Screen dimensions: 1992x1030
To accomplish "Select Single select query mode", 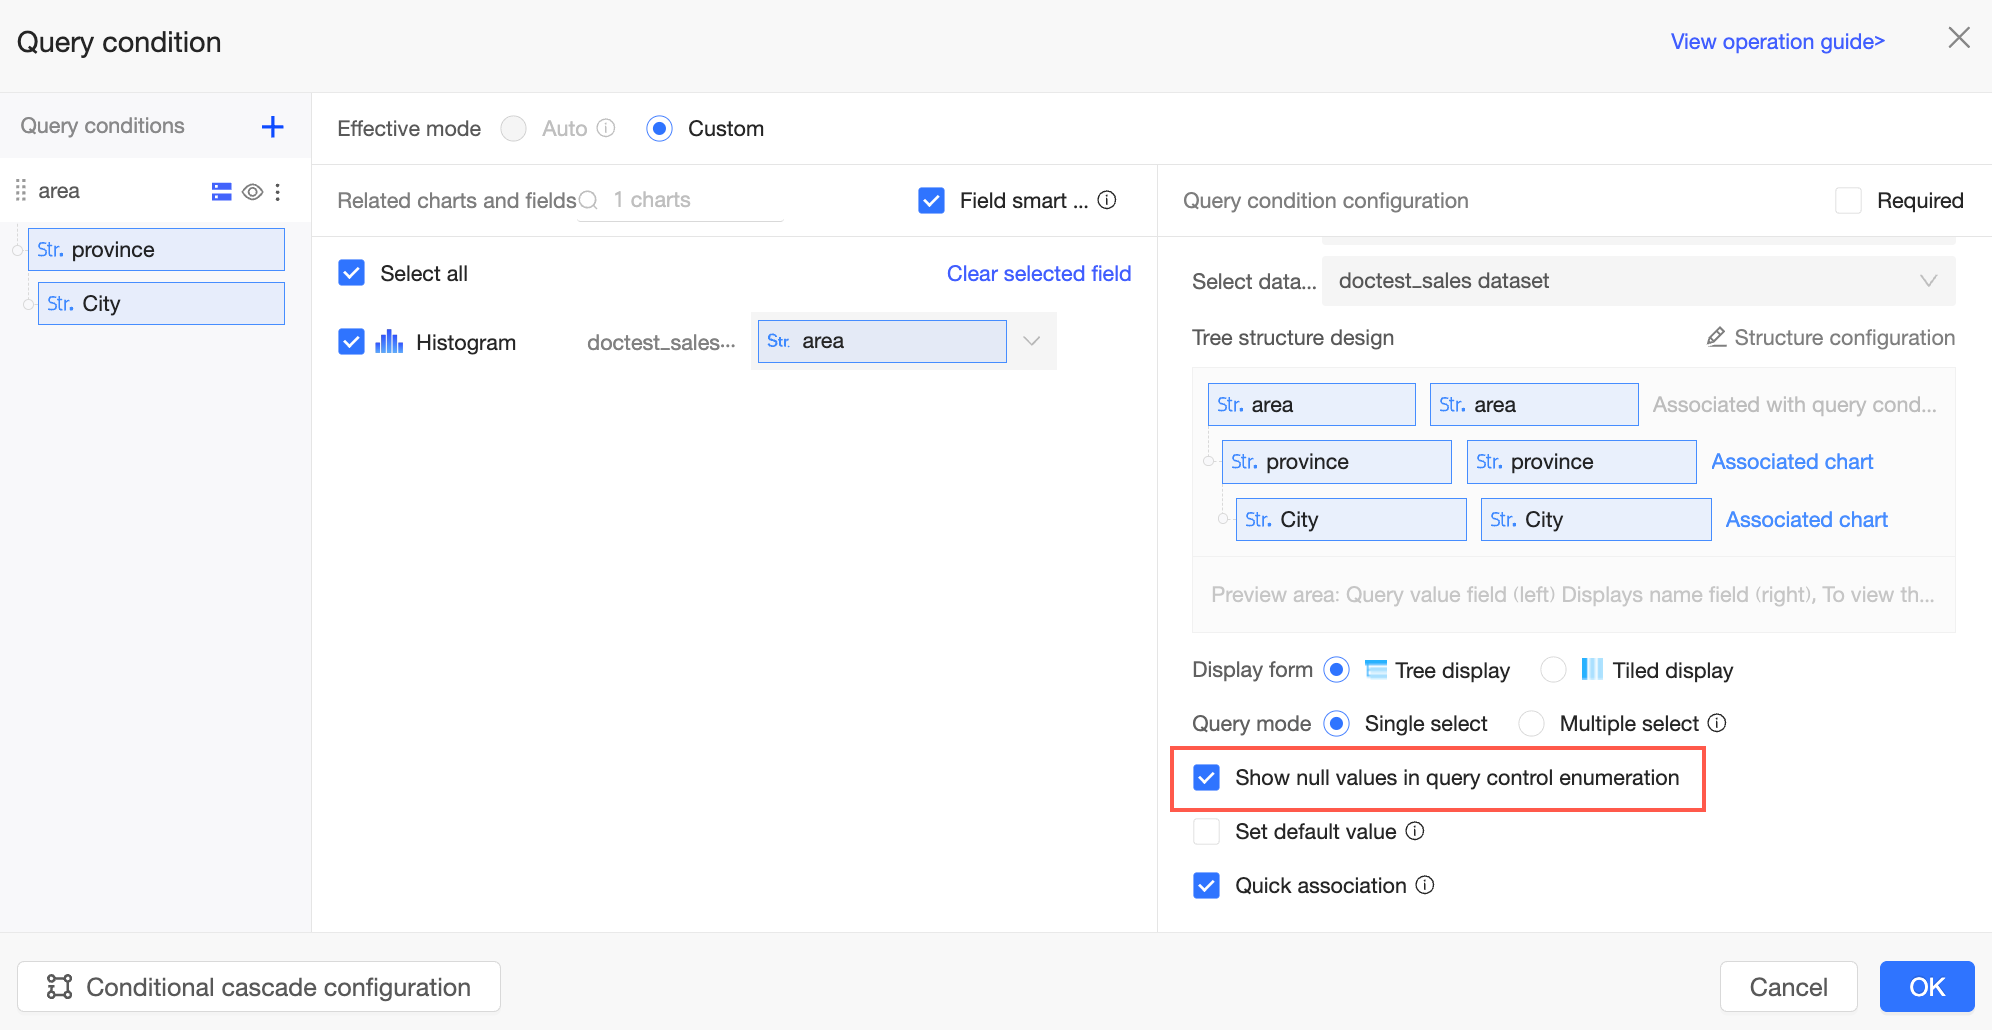I will click(1337, 723).
